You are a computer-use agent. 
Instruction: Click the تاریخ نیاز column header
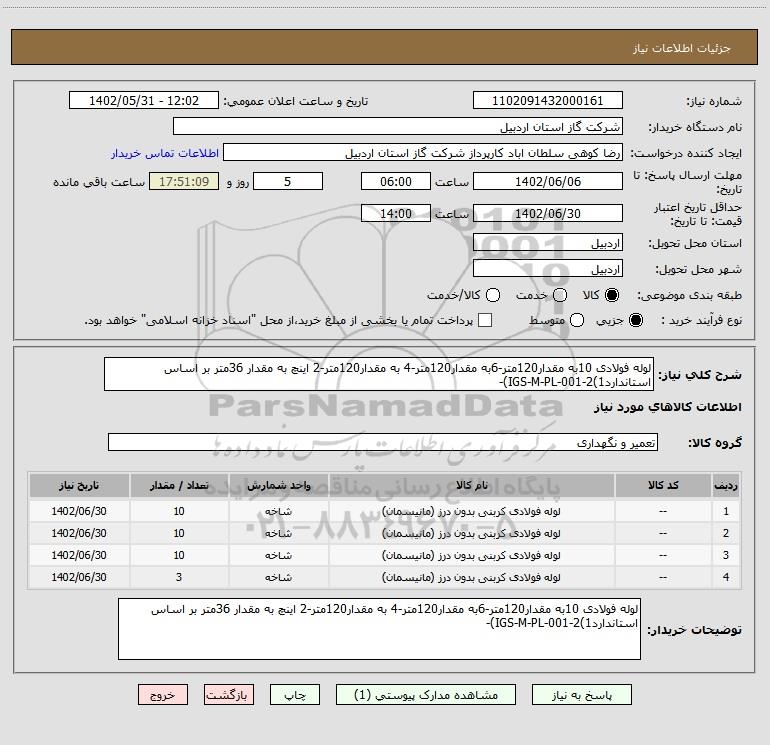[79, 485]
